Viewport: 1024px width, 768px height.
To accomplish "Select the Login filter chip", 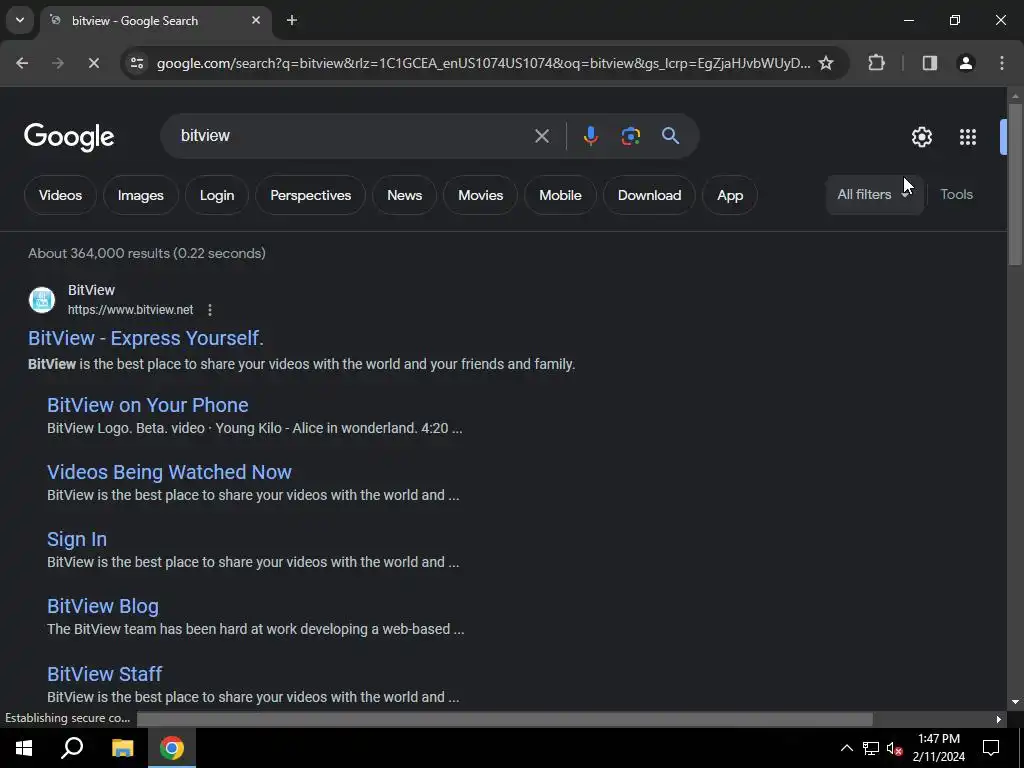I will pyautogui.click(x=217, y=195).
